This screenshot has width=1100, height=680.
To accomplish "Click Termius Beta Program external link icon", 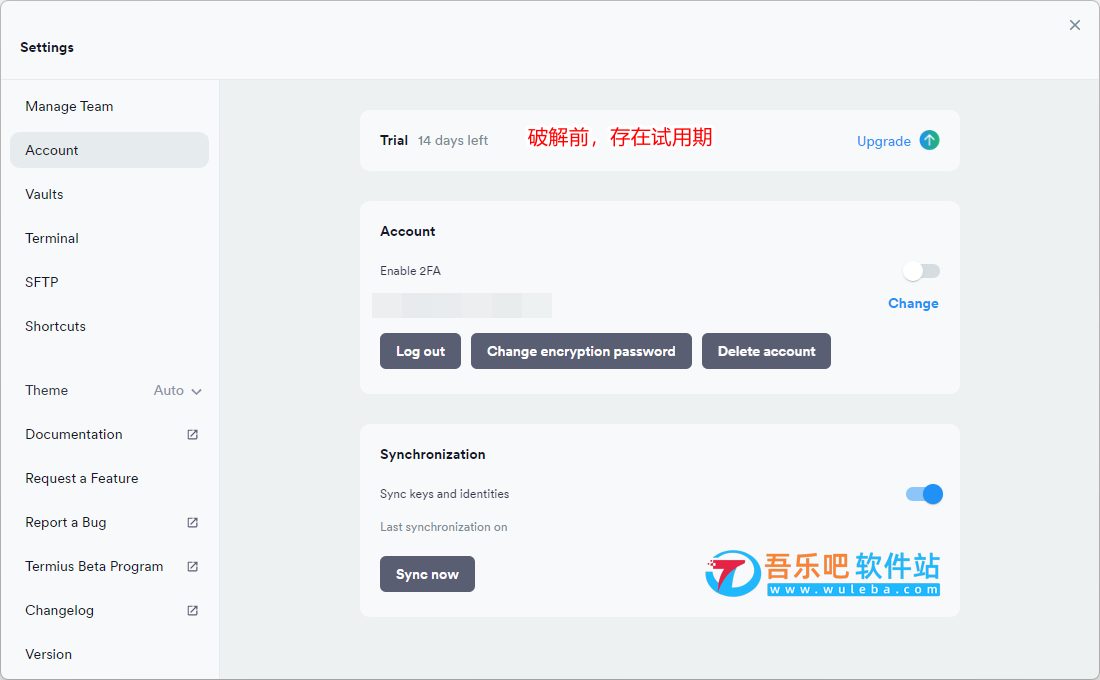I will pyautogui.click(x=193, y=566).
